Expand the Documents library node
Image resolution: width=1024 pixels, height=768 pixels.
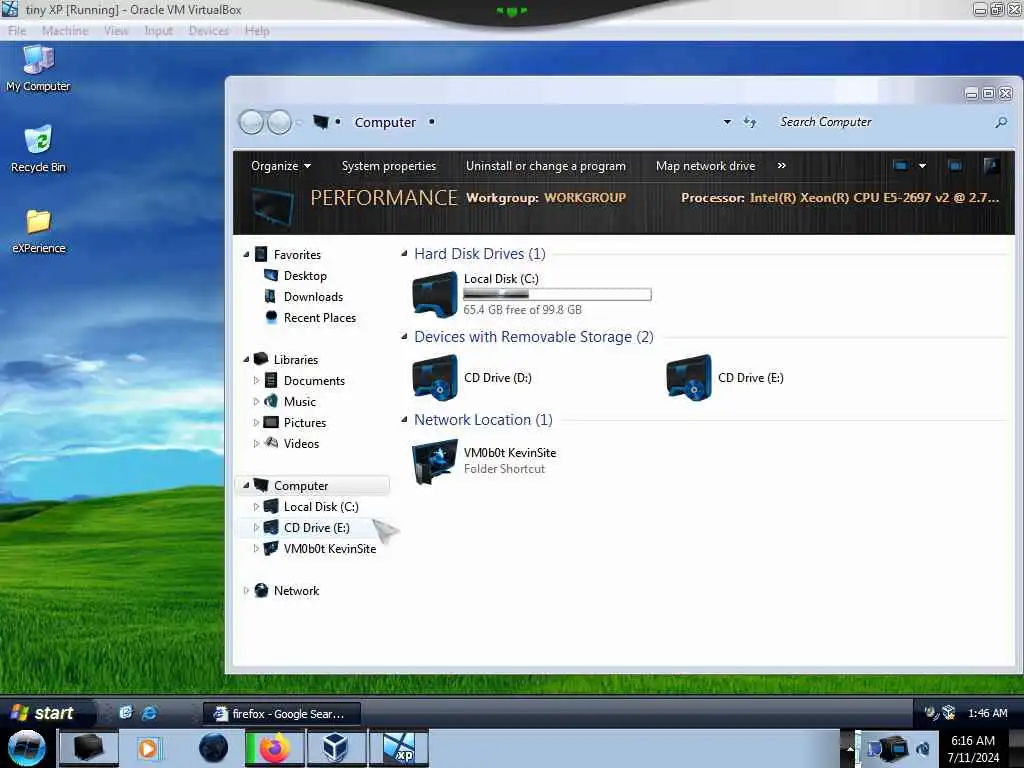256,381
